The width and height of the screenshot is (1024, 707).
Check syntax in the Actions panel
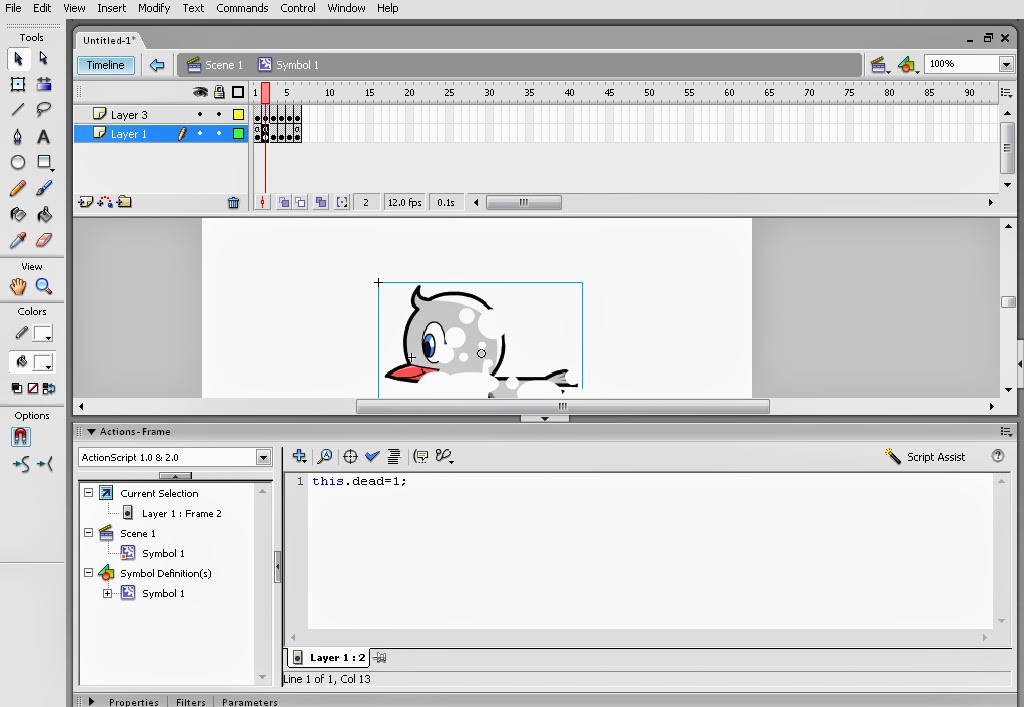372,456
